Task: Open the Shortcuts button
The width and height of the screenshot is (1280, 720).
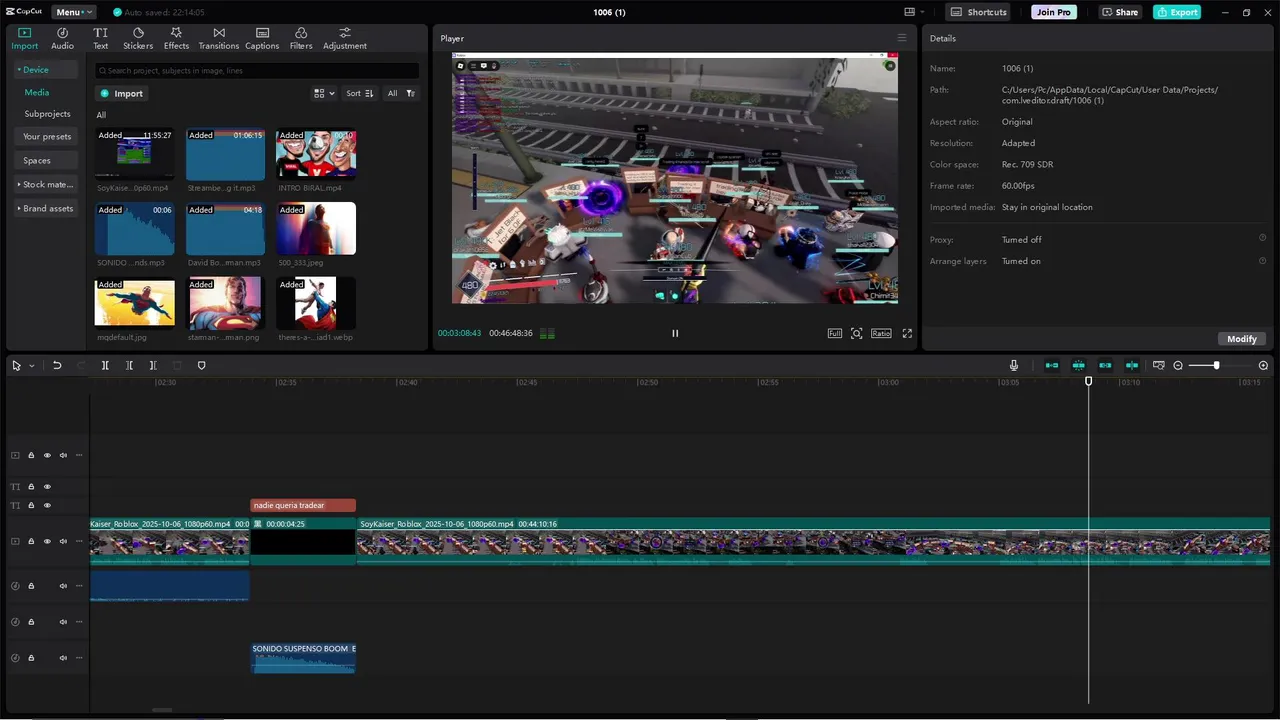Action: tap(979, 12)
